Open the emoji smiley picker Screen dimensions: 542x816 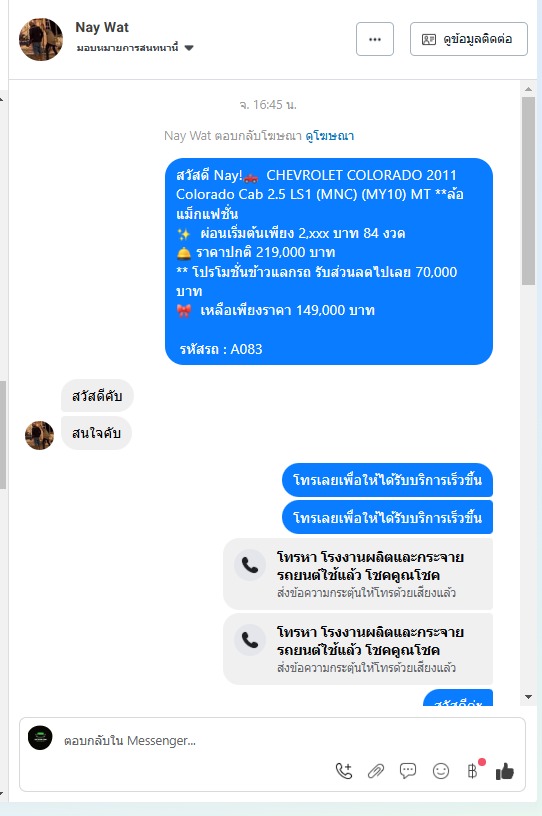pyautogui.click(x=441, y=771)
